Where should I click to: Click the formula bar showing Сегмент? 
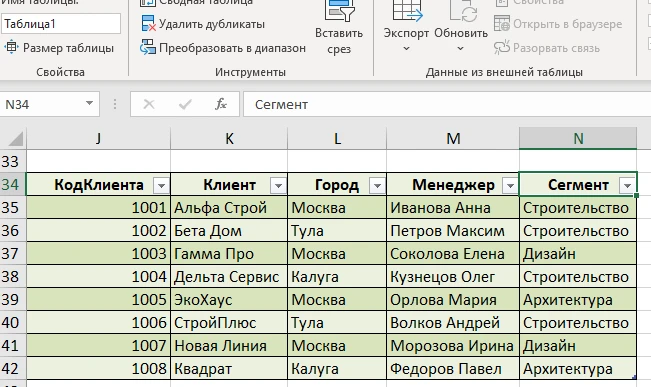click(x=447, y=104)
